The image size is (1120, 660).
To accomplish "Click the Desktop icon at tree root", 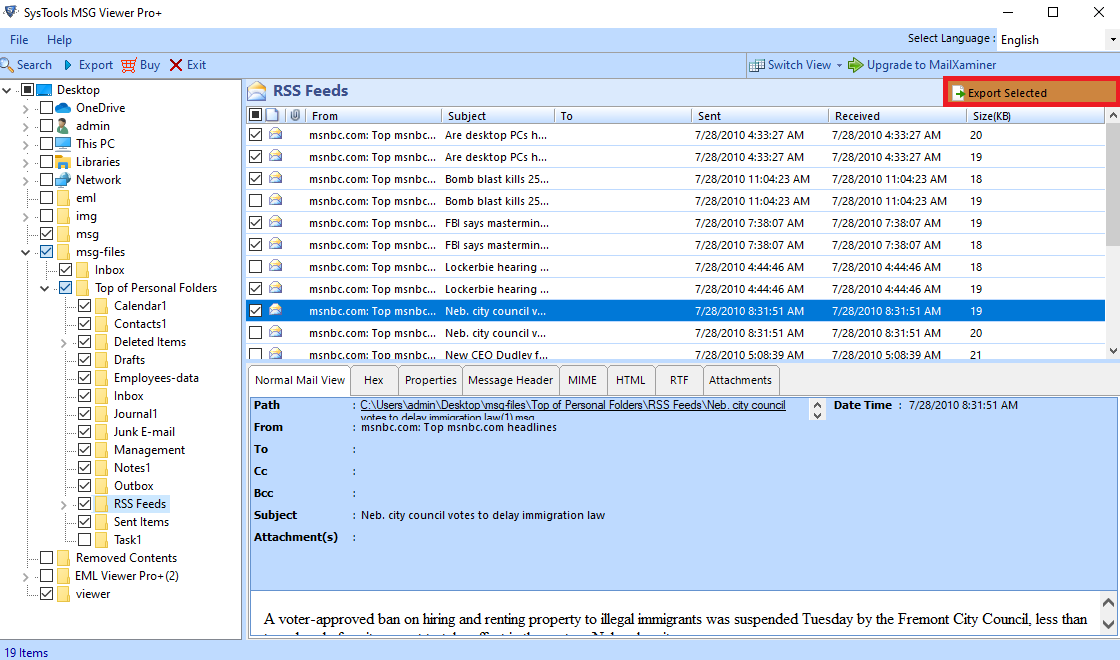I will [x=44, y=90].
